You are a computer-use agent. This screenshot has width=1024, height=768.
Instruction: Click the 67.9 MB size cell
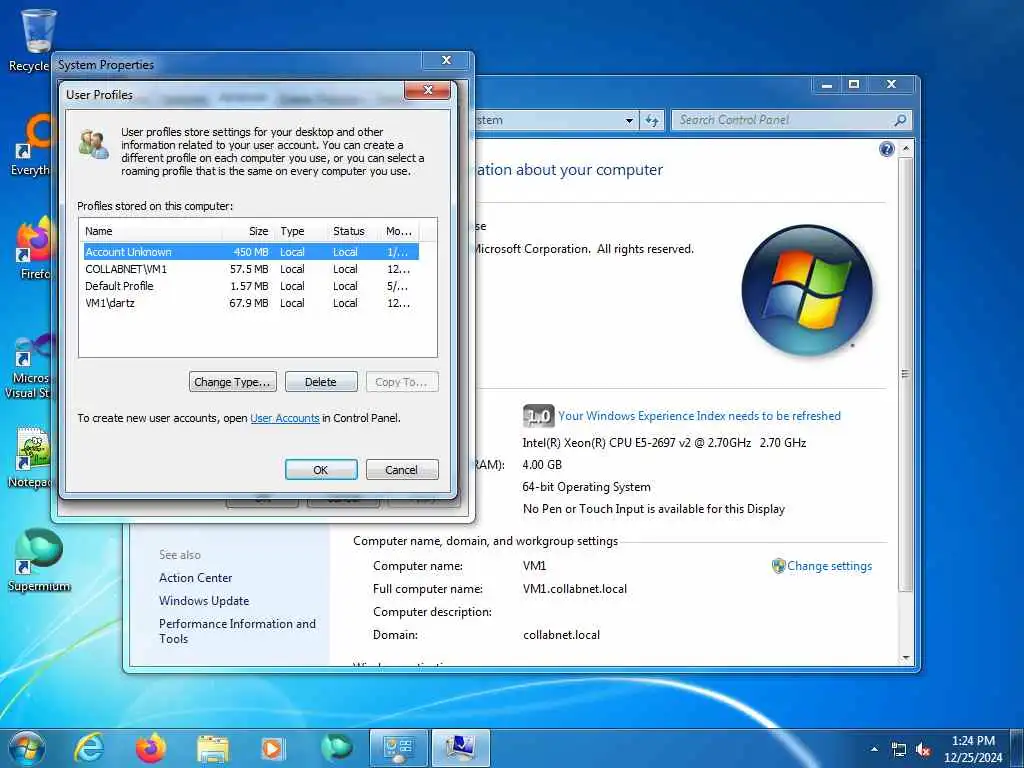point(249,303)
